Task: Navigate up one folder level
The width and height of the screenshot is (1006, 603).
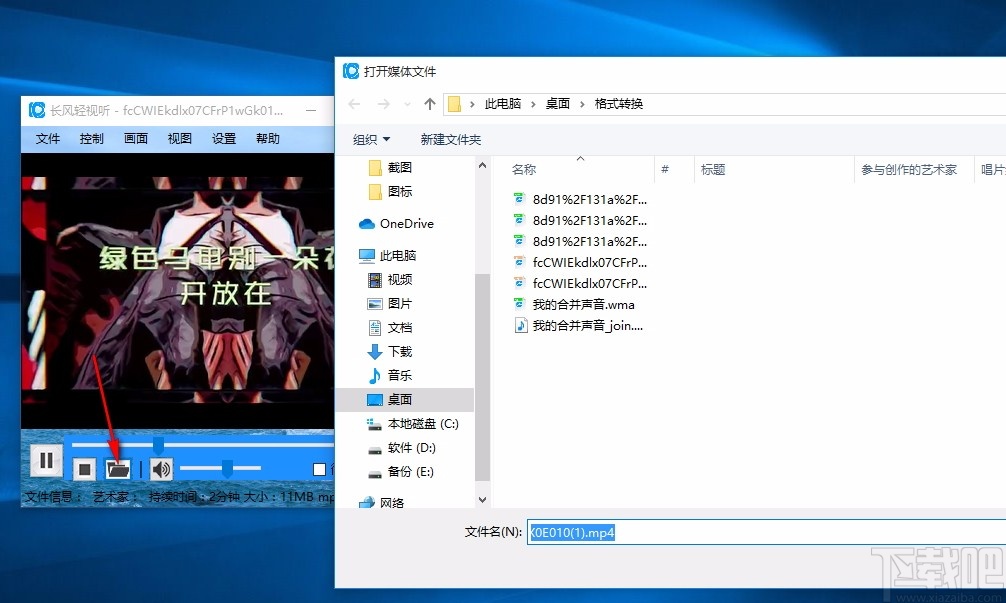Action: point(429,103)
